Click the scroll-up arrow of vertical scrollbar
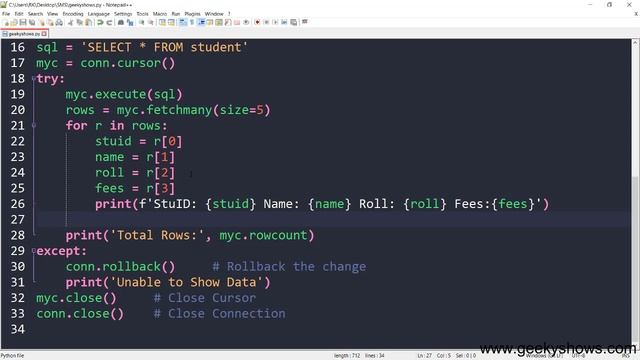The width and height of the screenshot is (640, 360). (x=635, y=42)
